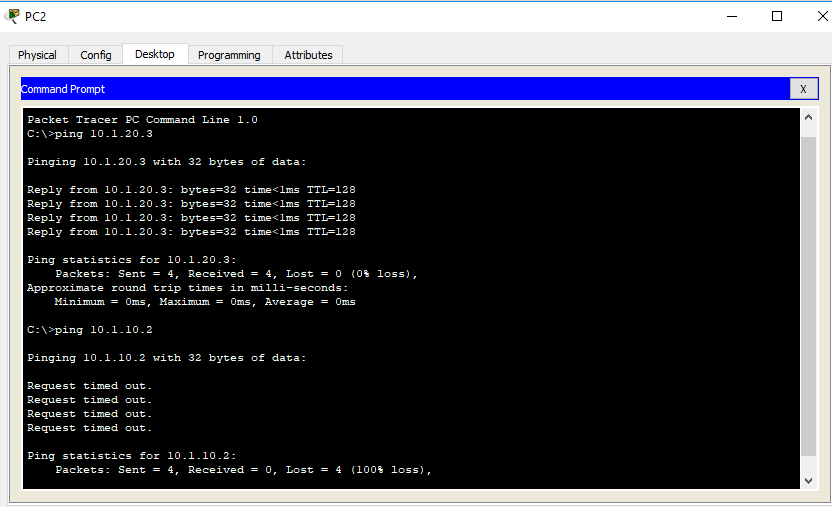Viewport: 832px width, 507px height.
Task: Open the Physical tab
Action: tap(37, 55)
